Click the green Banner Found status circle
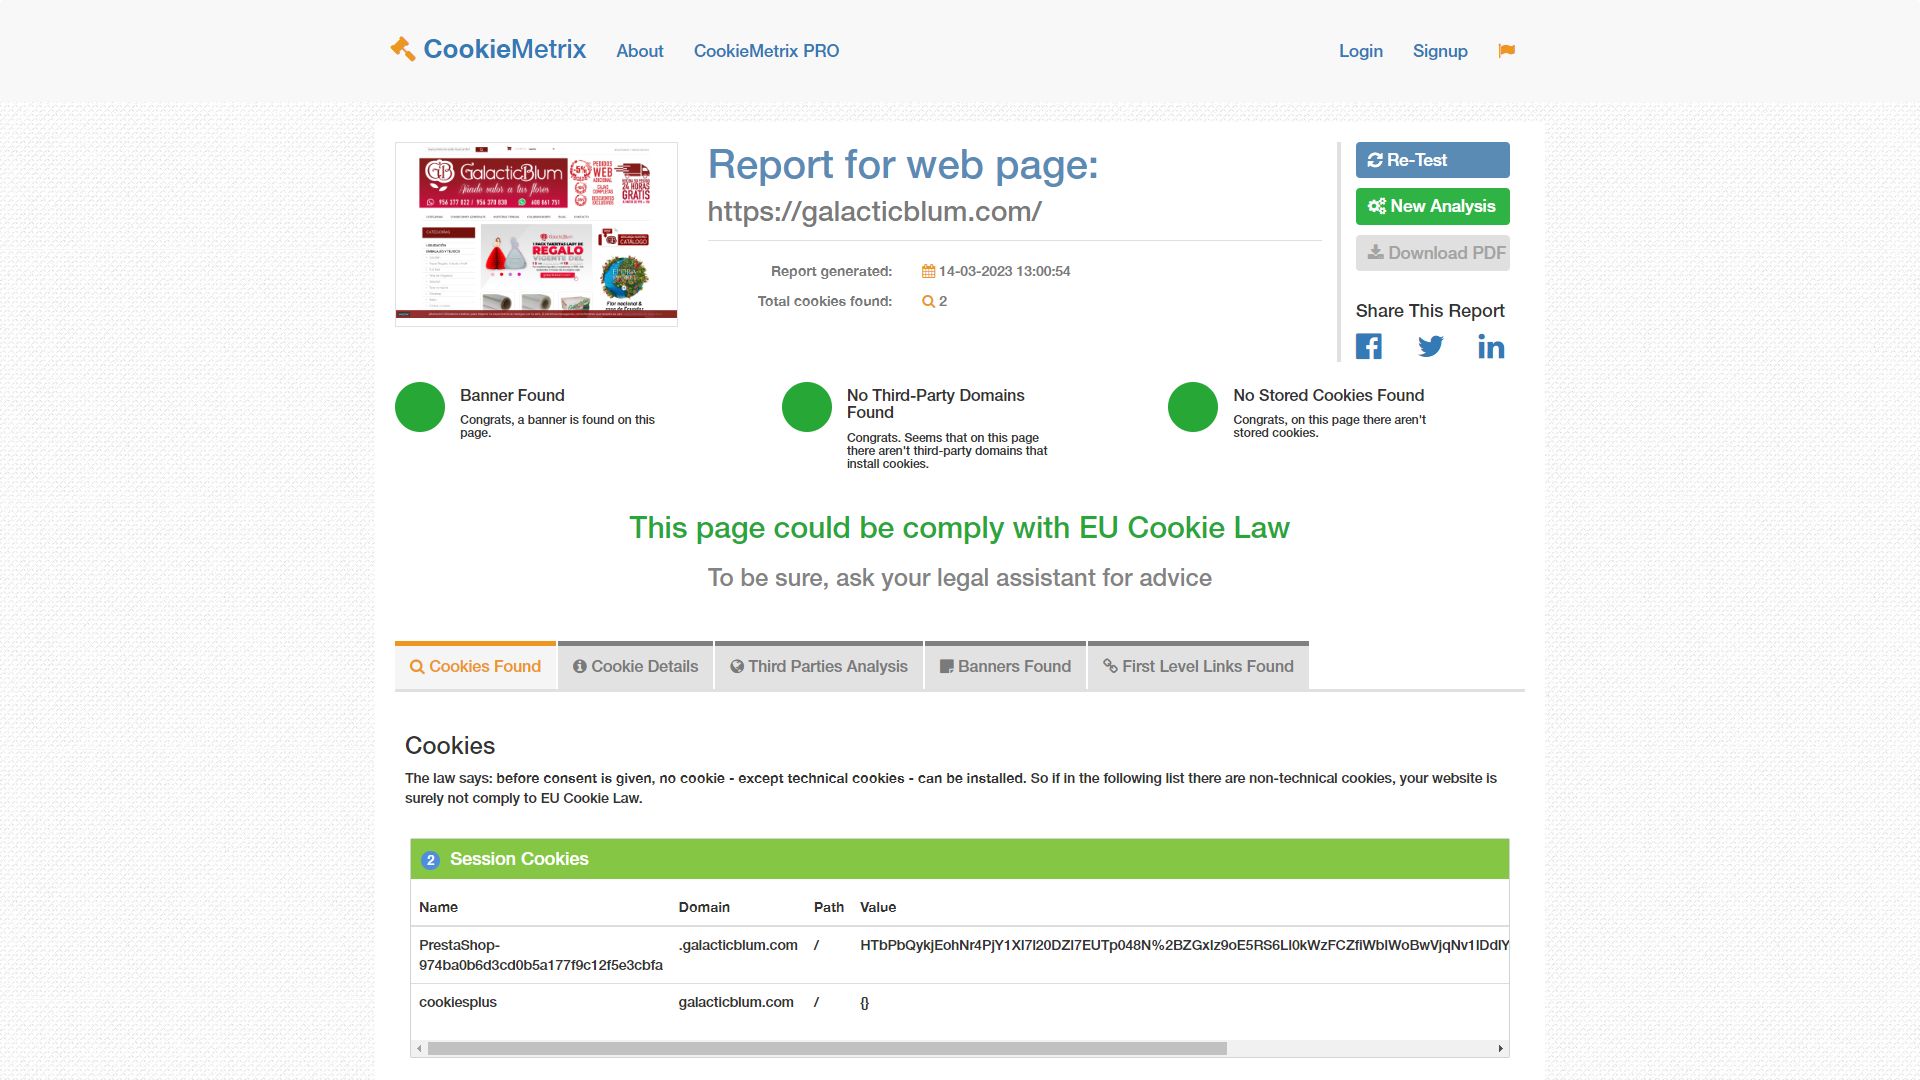 point(420,407)
